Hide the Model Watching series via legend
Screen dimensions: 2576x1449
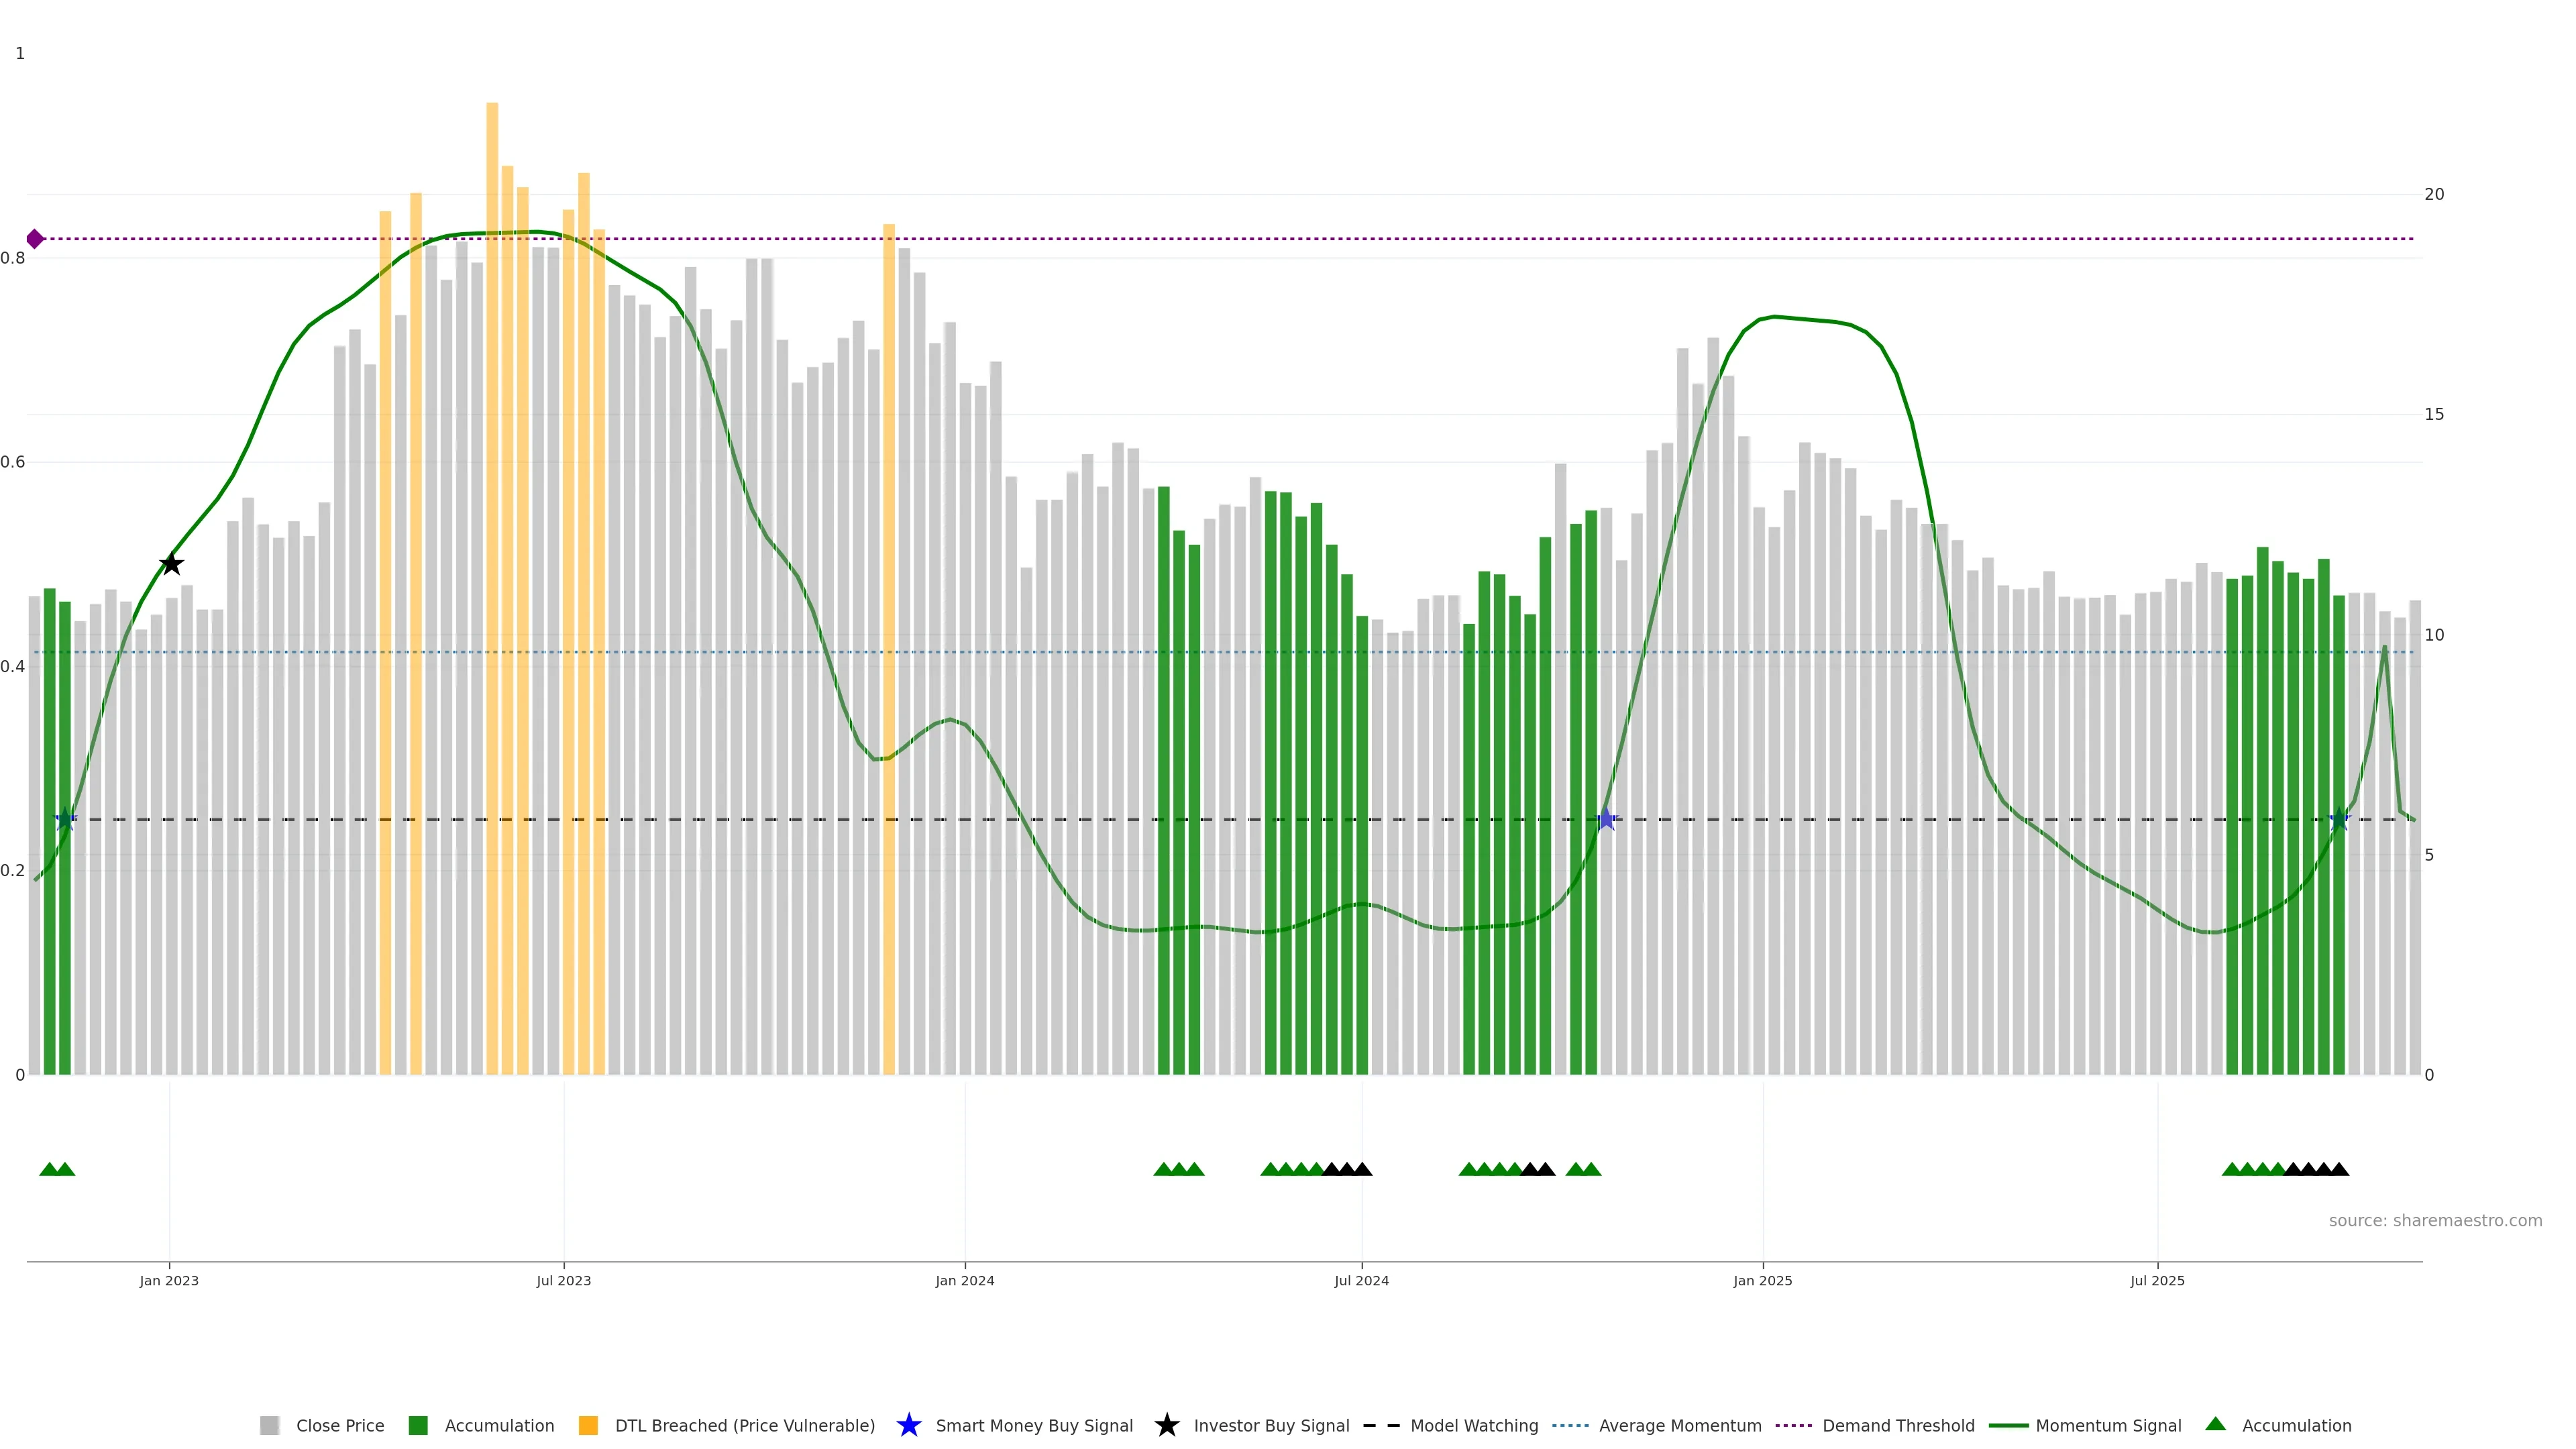(1473, 1425)
